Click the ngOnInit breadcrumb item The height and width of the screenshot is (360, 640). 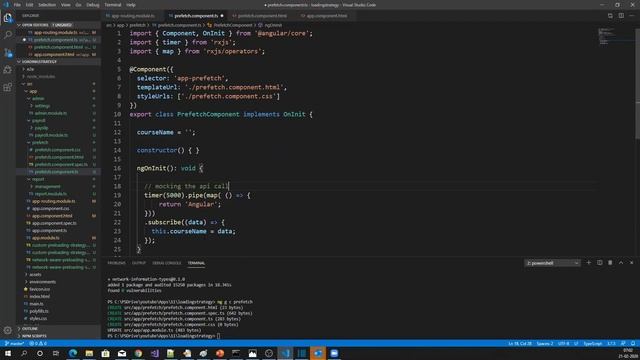273,25
